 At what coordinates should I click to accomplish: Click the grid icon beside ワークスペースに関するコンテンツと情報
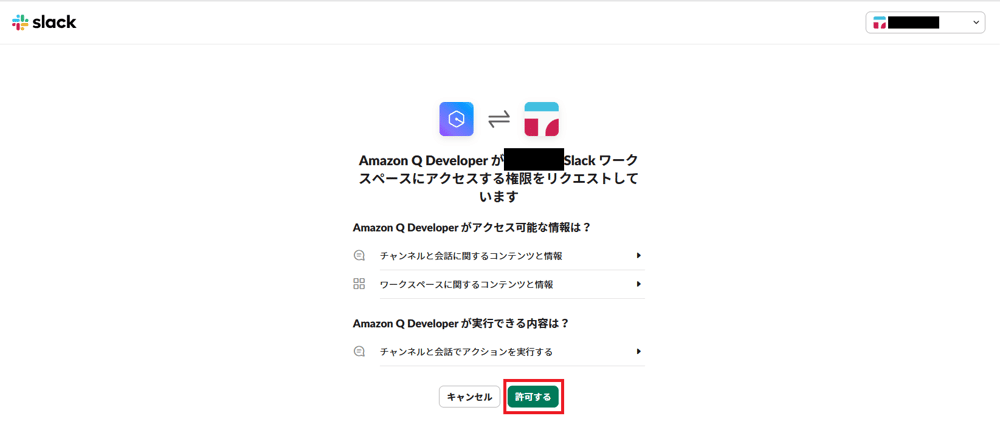[x=359, y=284]
